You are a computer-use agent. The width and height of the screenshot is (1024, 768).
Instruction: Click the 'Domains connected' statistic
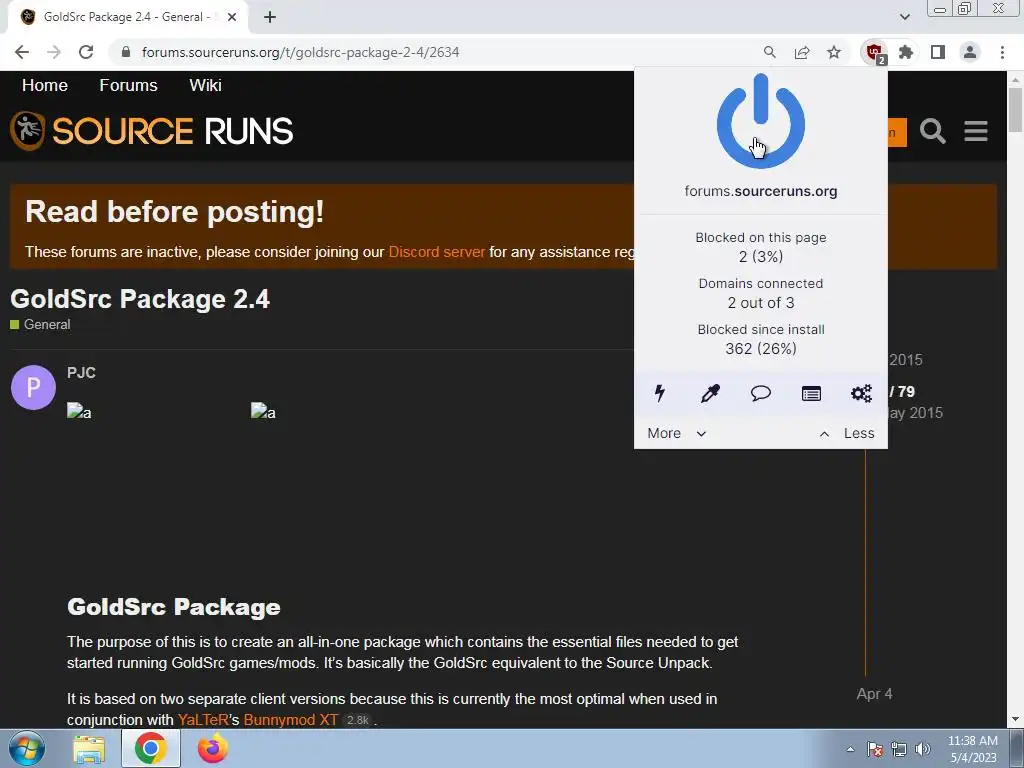(x=760, y=293)
